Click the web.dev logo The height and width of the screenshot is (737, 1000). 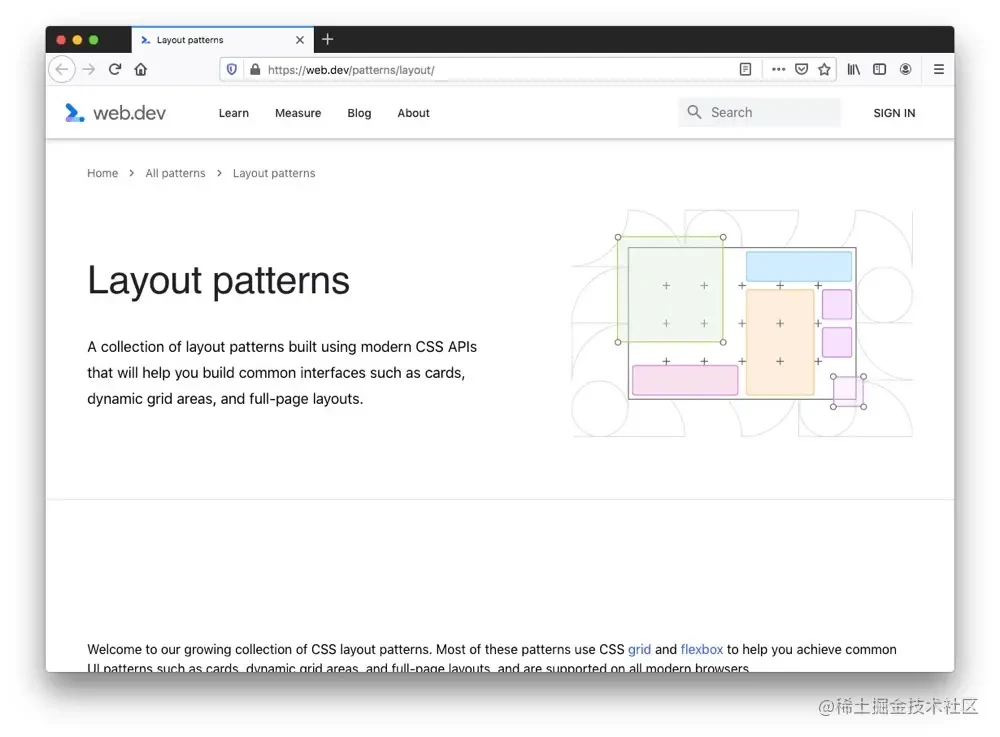click(115, 113)
